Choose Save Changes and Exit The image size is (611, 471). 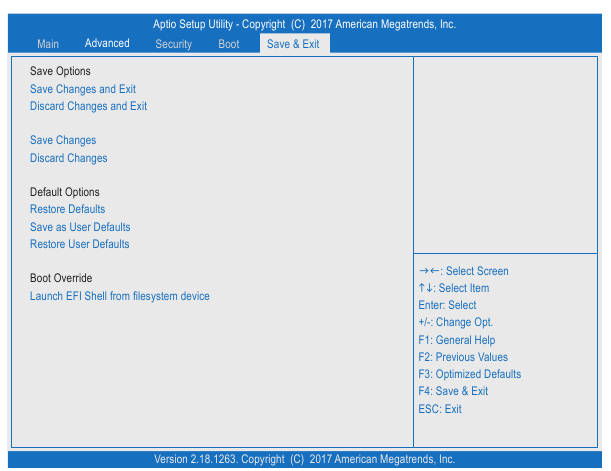83,89
